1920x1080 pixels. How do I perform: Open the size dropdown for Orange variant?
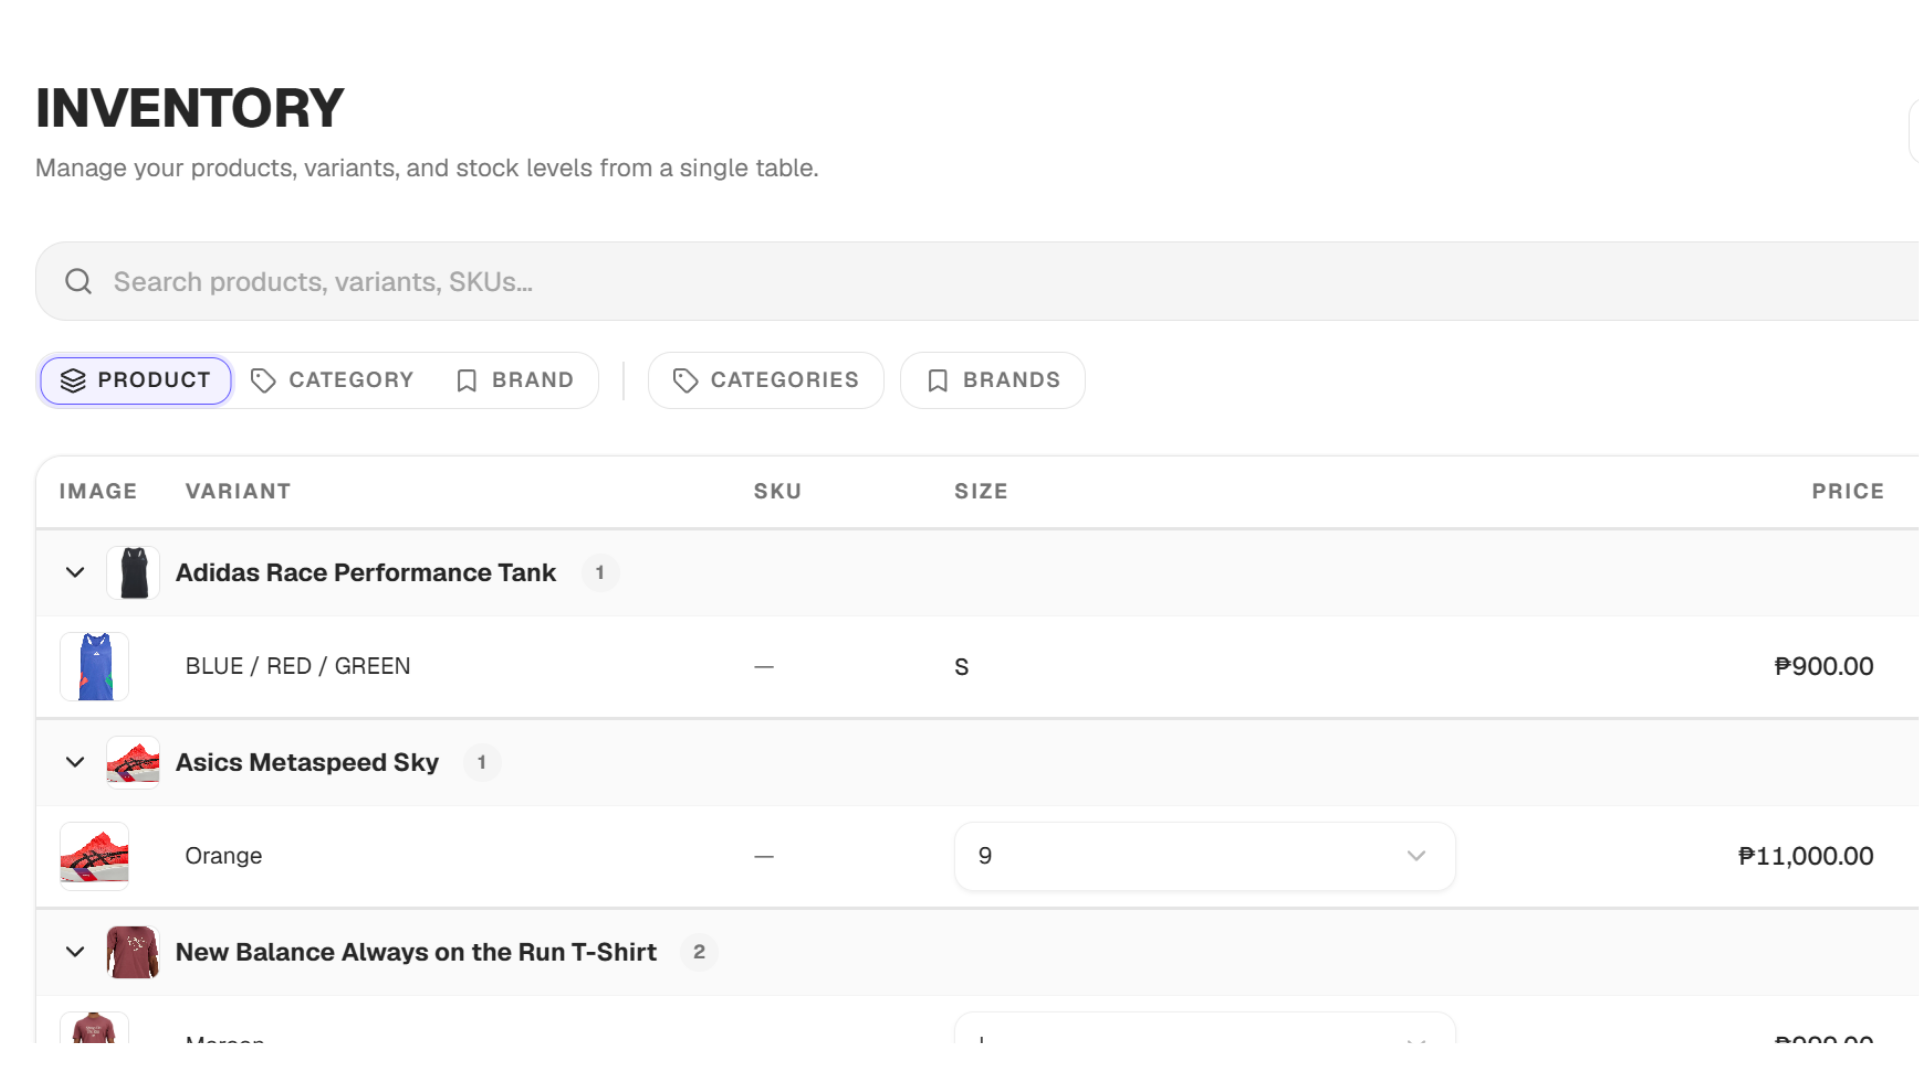(1204, 856)
